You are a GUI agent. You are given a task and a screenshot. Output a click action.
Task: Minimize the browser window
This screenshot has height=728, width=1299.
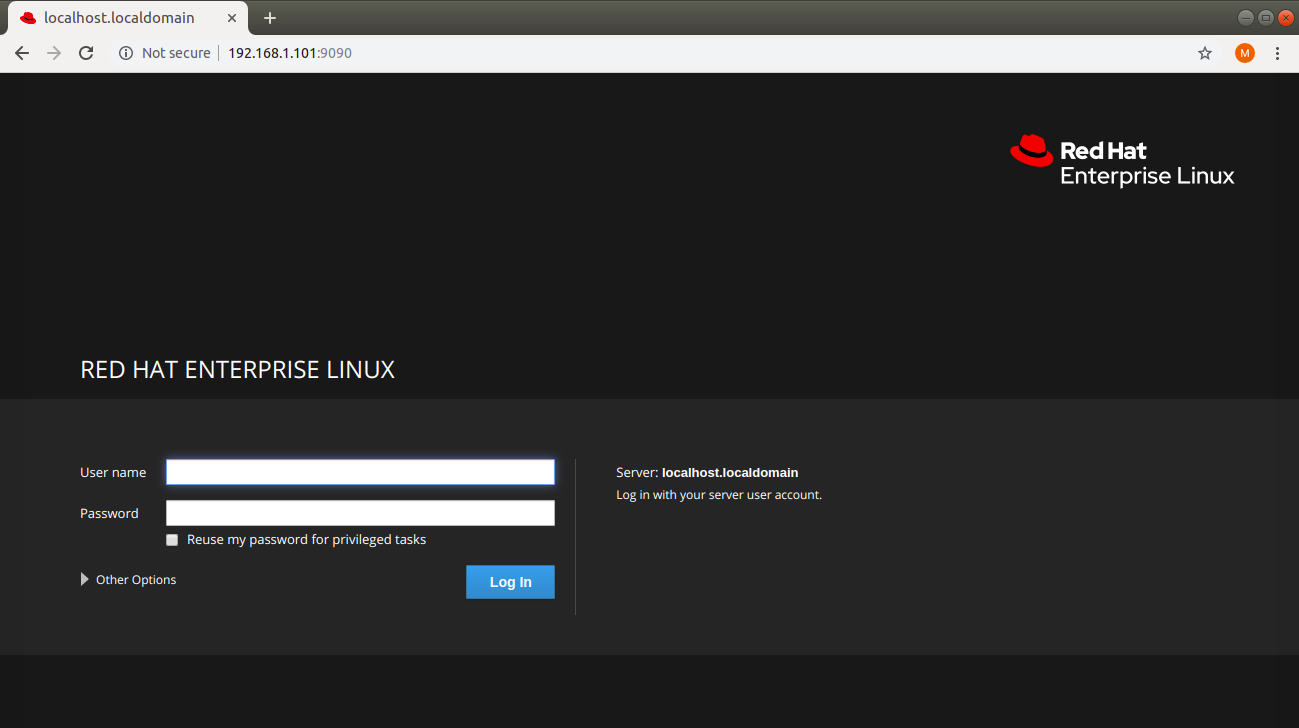[1245, 17]
